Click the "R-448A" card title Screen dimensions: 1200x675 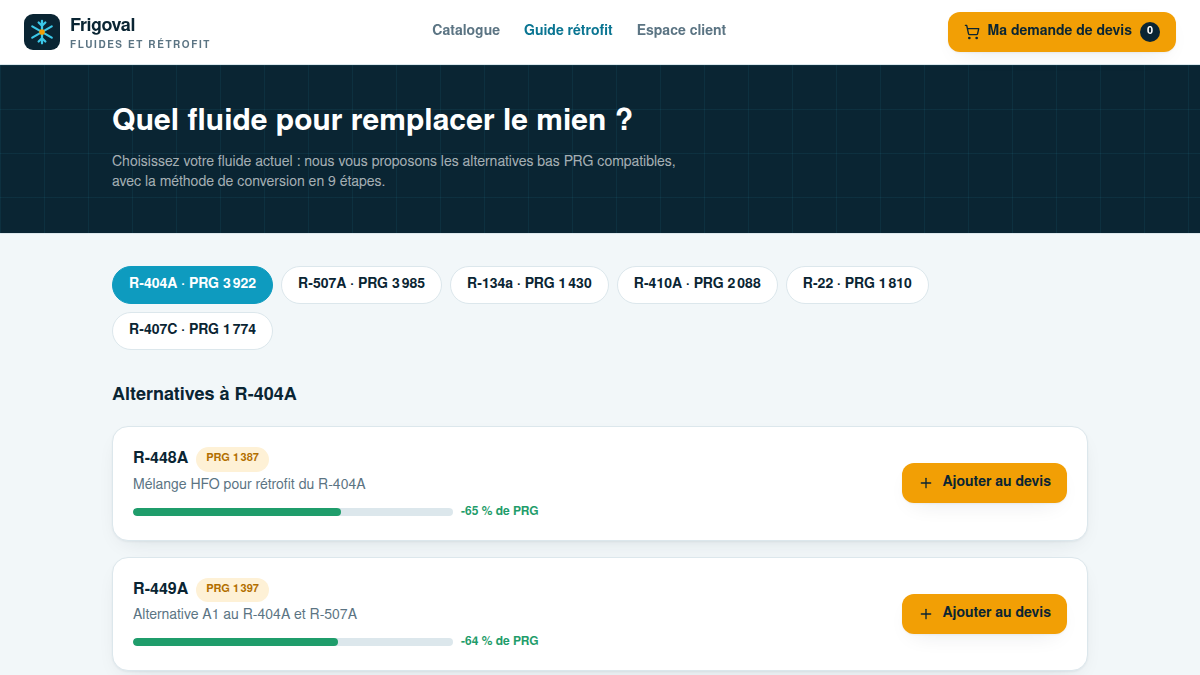(x=160, y=458)
